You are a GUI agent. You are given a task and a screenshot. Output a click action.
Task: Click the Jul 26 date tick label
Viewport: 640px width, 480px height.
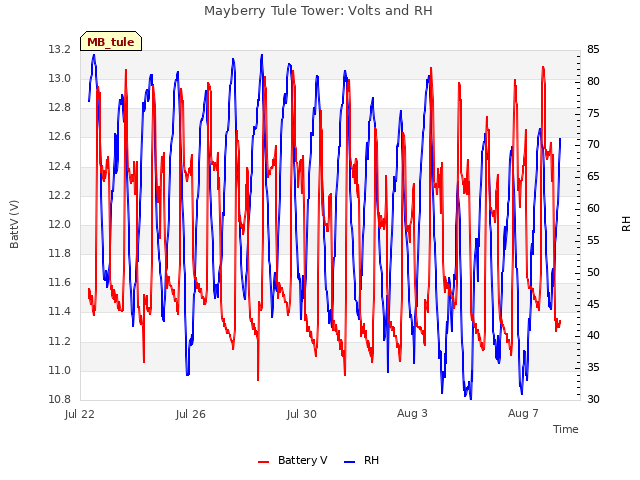point(191,414)
